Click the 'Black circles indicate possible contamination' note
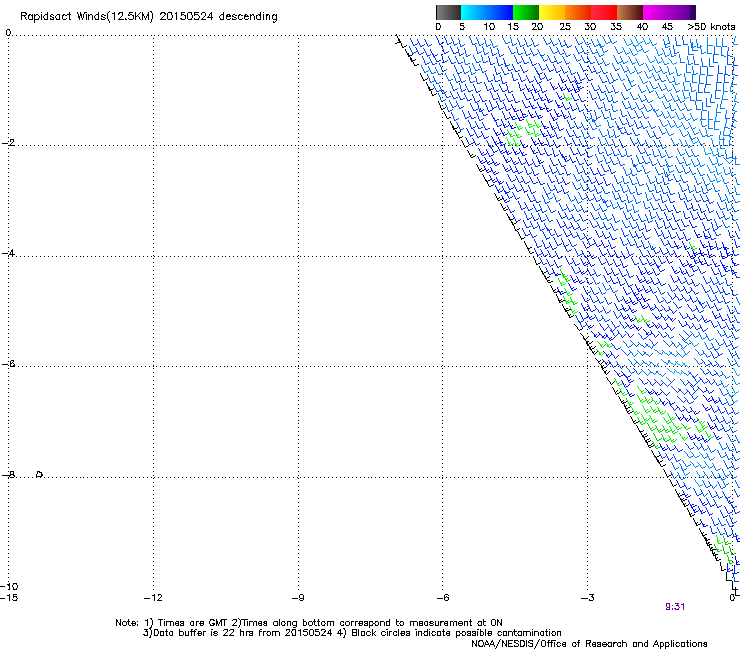The image size is (740, 650). pyautogui.click(x=456, y=633)
